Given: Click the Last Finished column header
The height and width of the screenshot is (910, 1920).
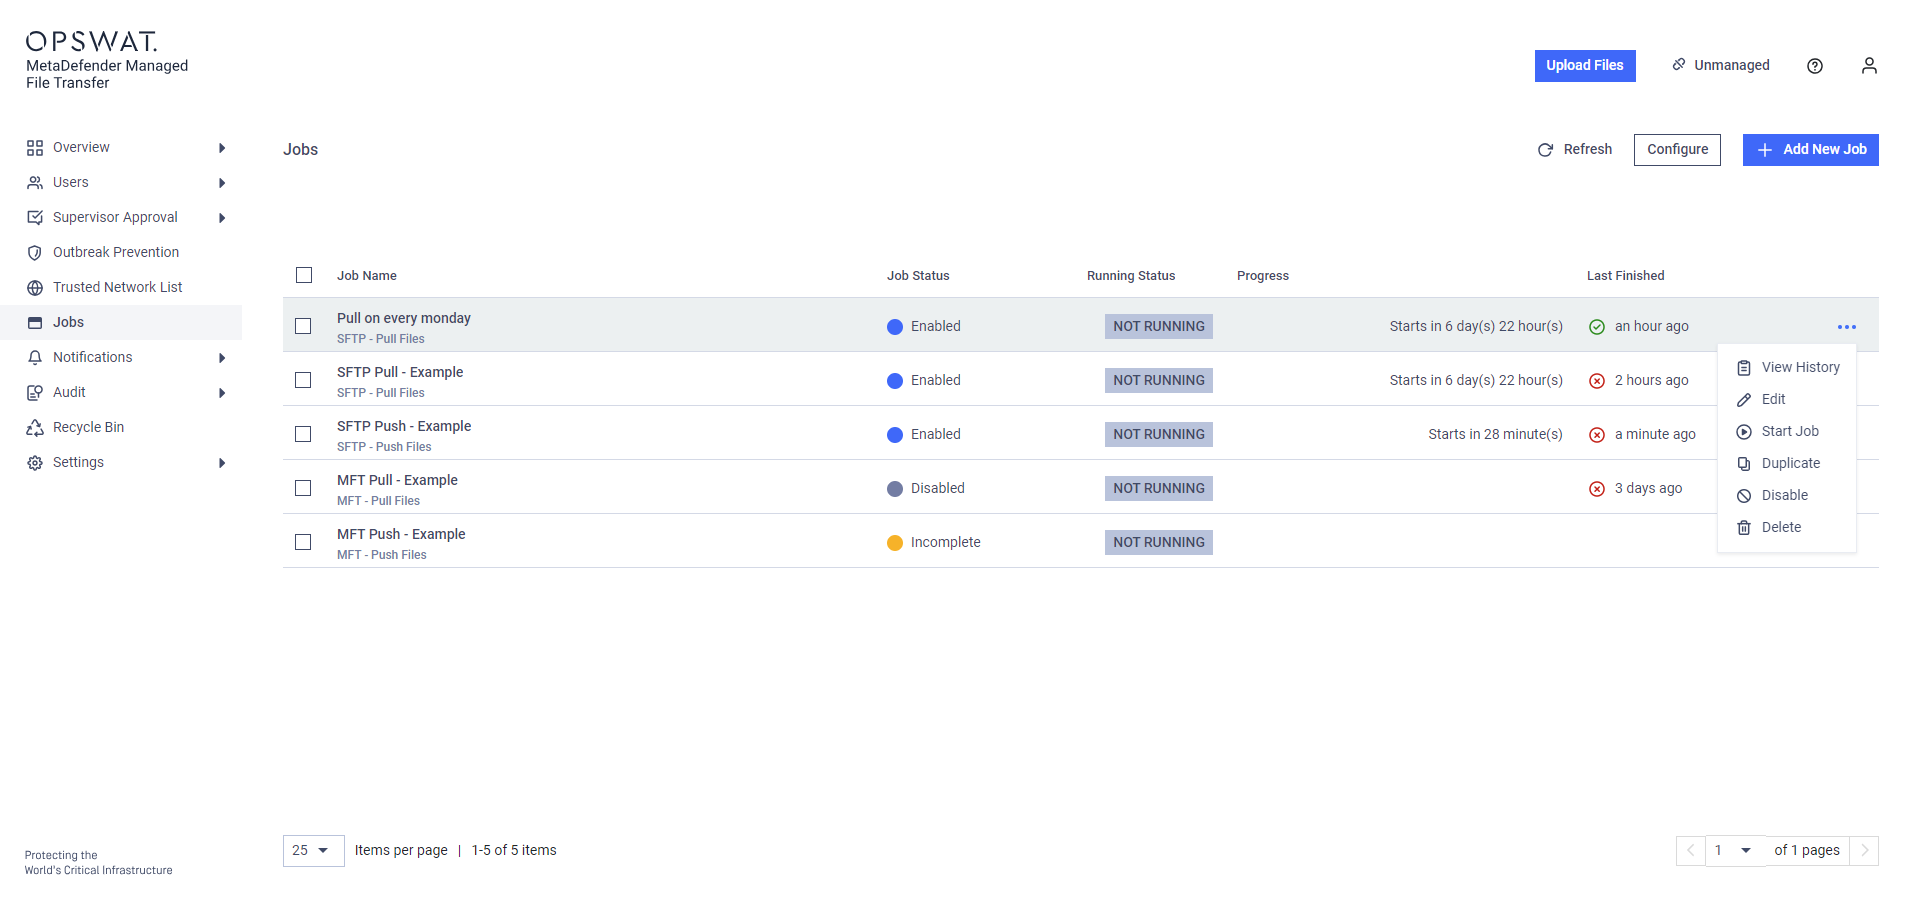Looking at the screenshot, I should pyautogui.click(x=1625, y=276).
